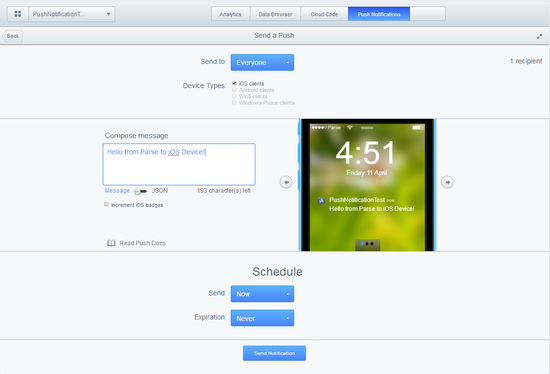Open the Send Now schedule dropdown
This screenshot has height=374, width=550.
point(262,294)
